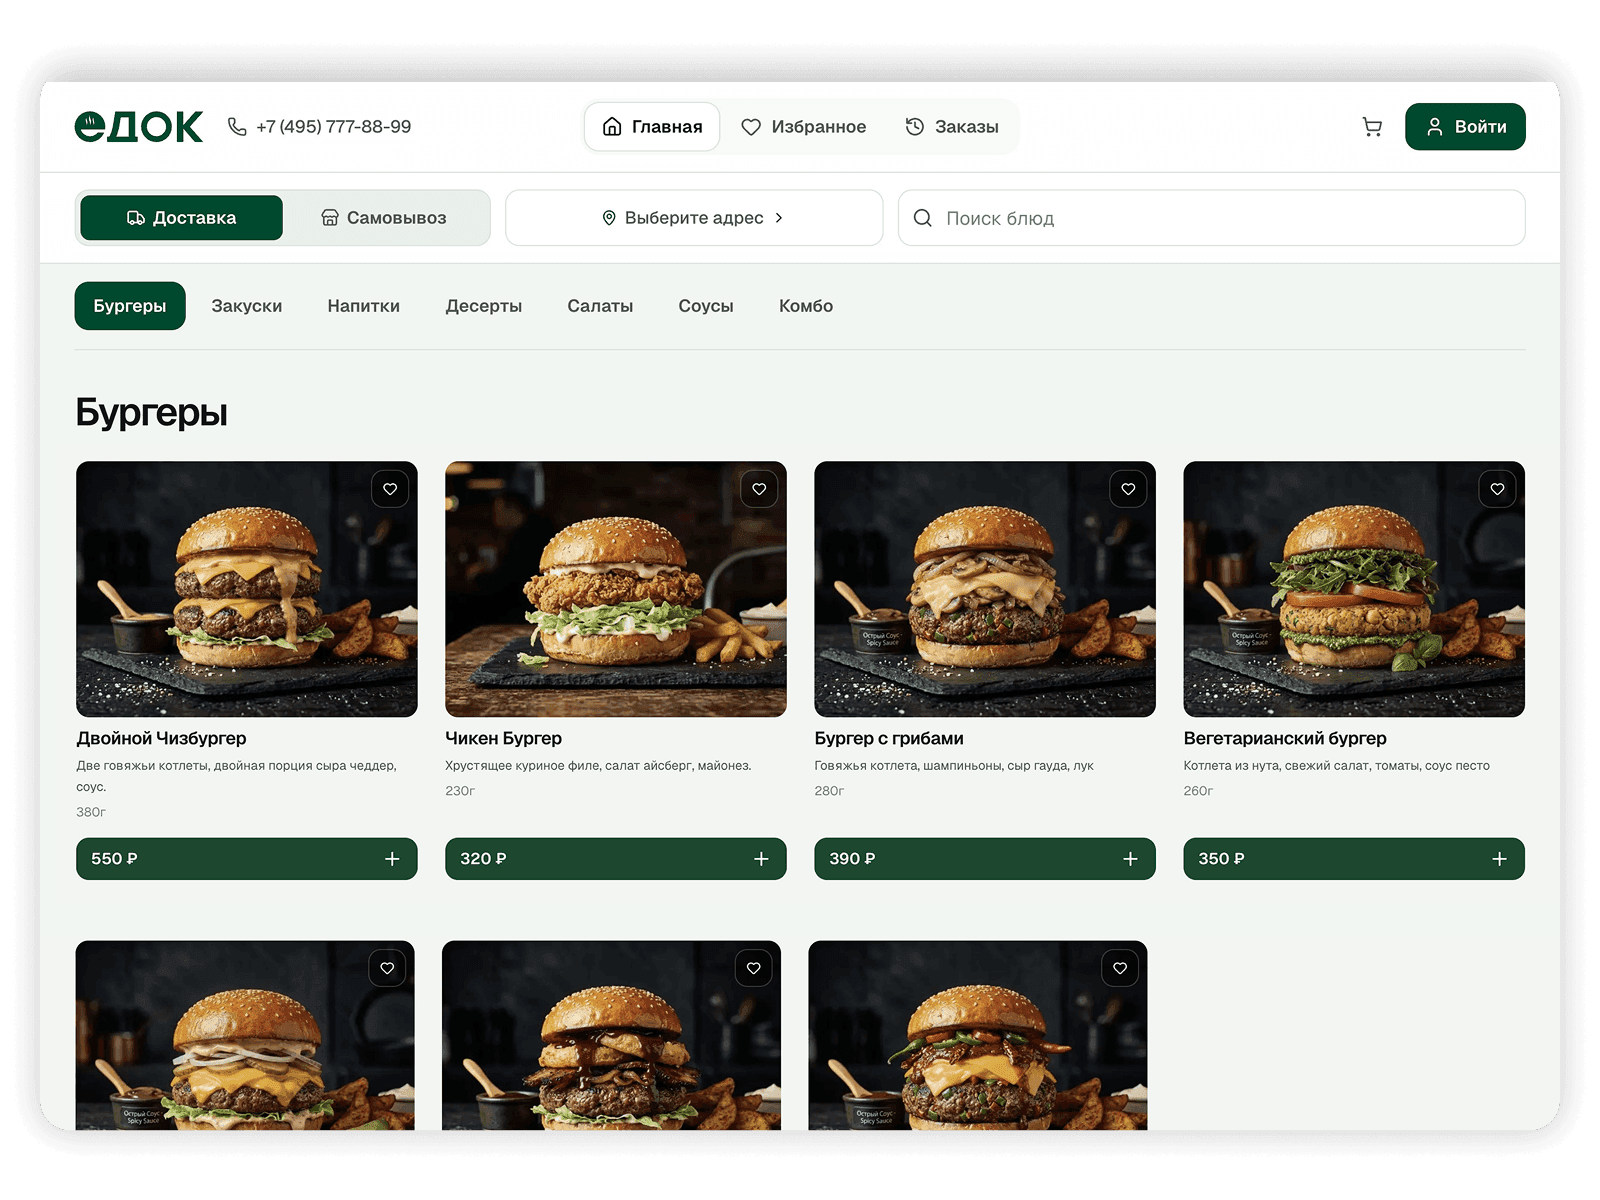Focus the Поиск блюд search field
This screenshot has height=1200, width=1600.
(x=1211, y=218)
